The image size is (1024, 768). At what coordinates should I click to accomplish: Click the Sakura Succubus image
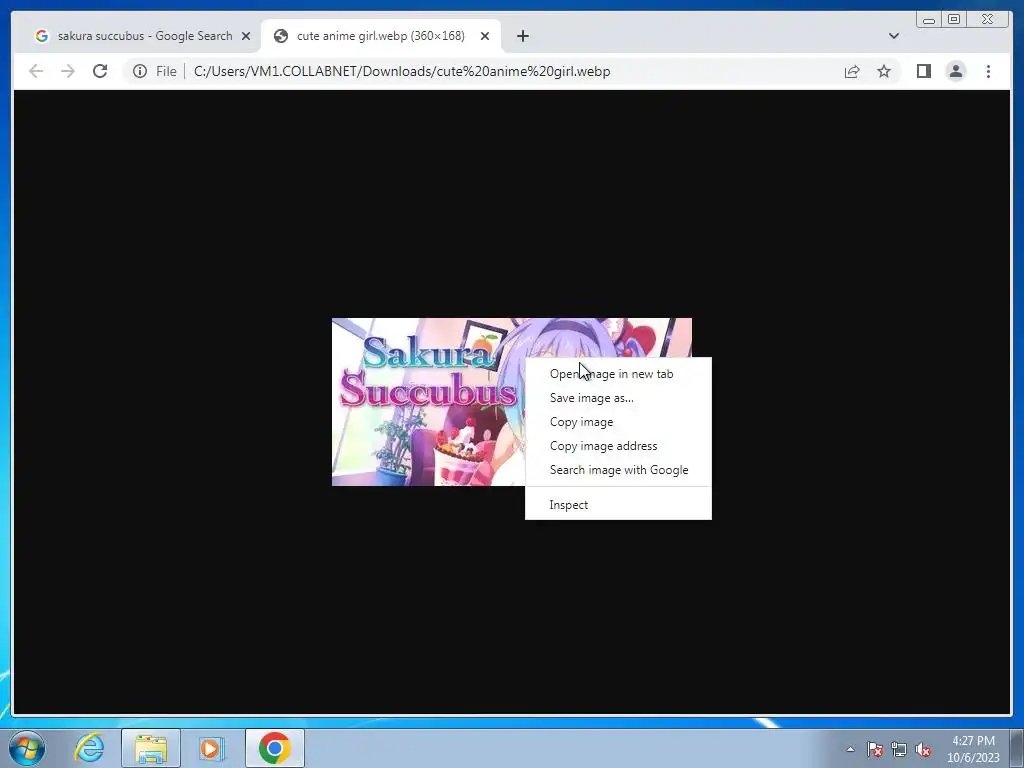point(428,402)
